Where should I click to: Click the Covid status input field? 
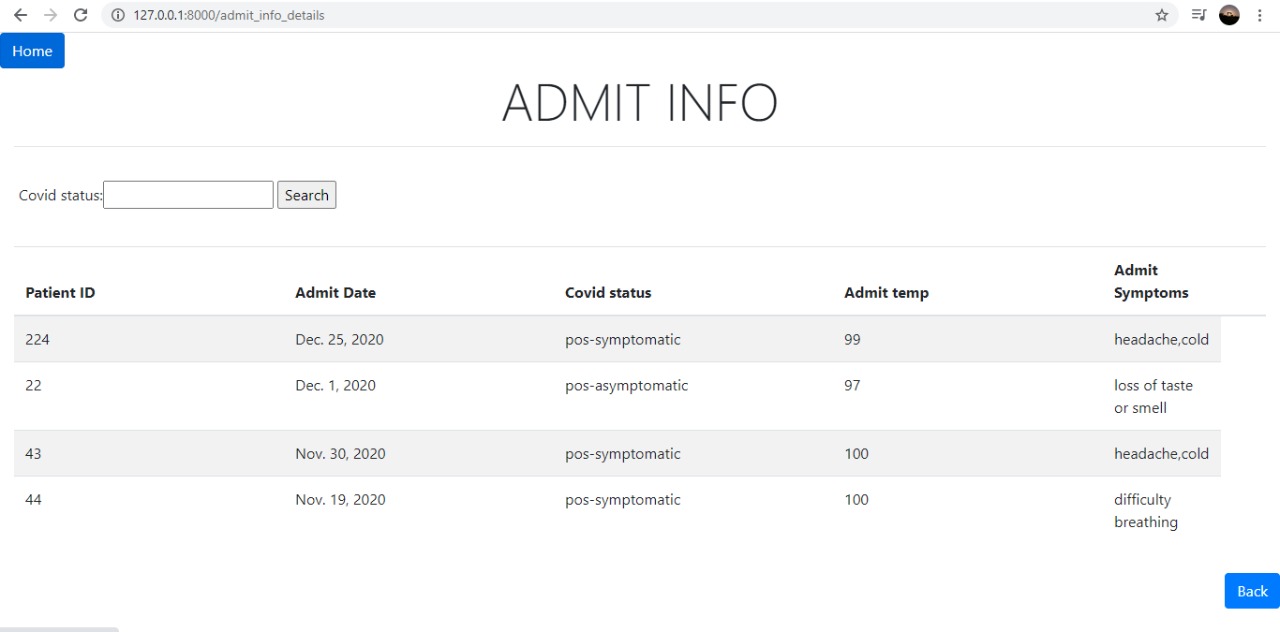pos(187,194)
